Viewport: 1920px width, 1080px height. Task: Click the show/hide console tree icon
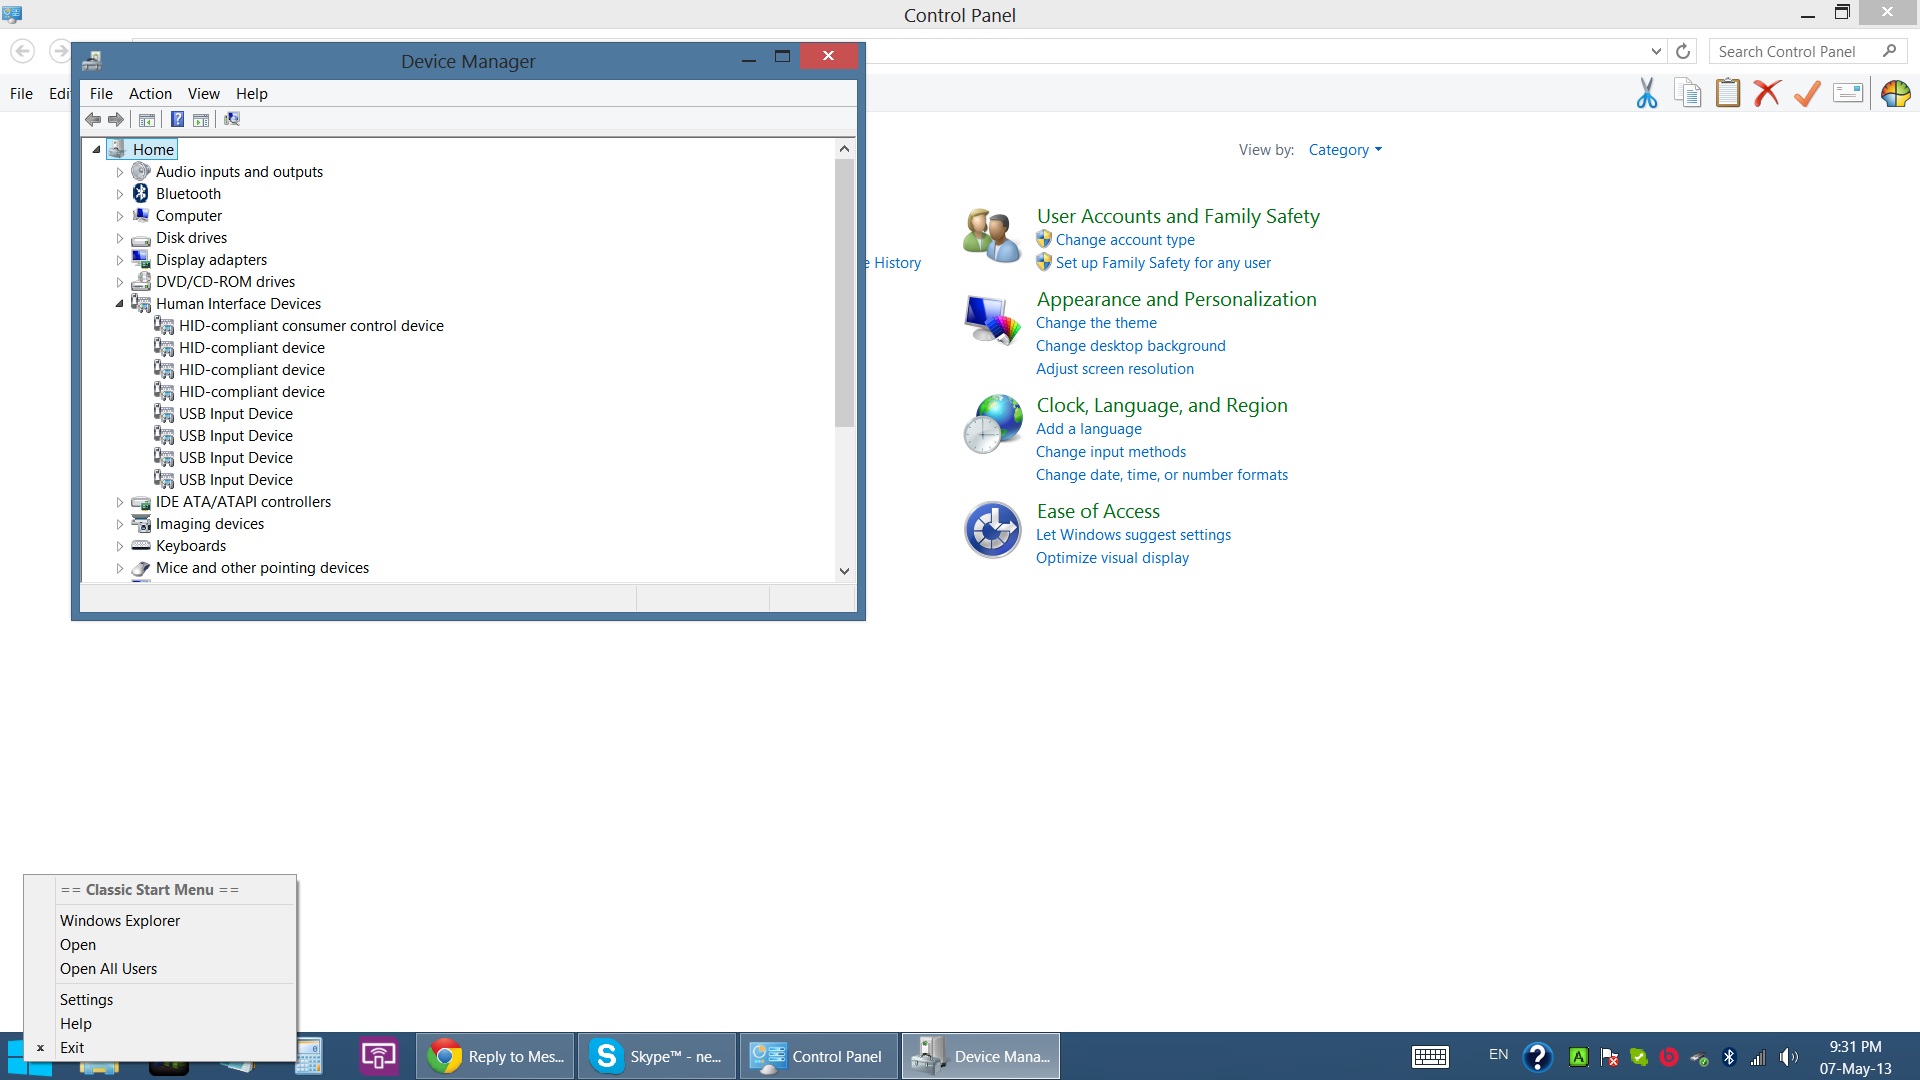click(147, 120)
